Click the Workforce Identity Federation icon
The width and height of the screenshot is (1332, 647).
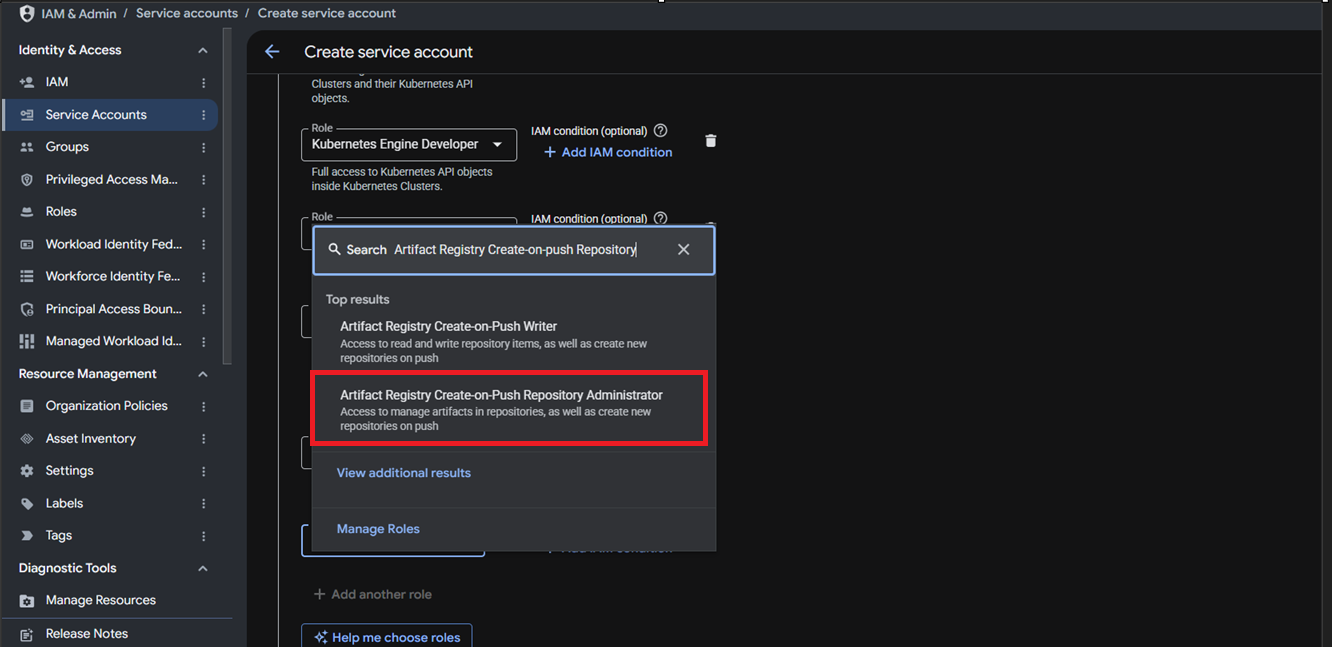click(27, 277)
